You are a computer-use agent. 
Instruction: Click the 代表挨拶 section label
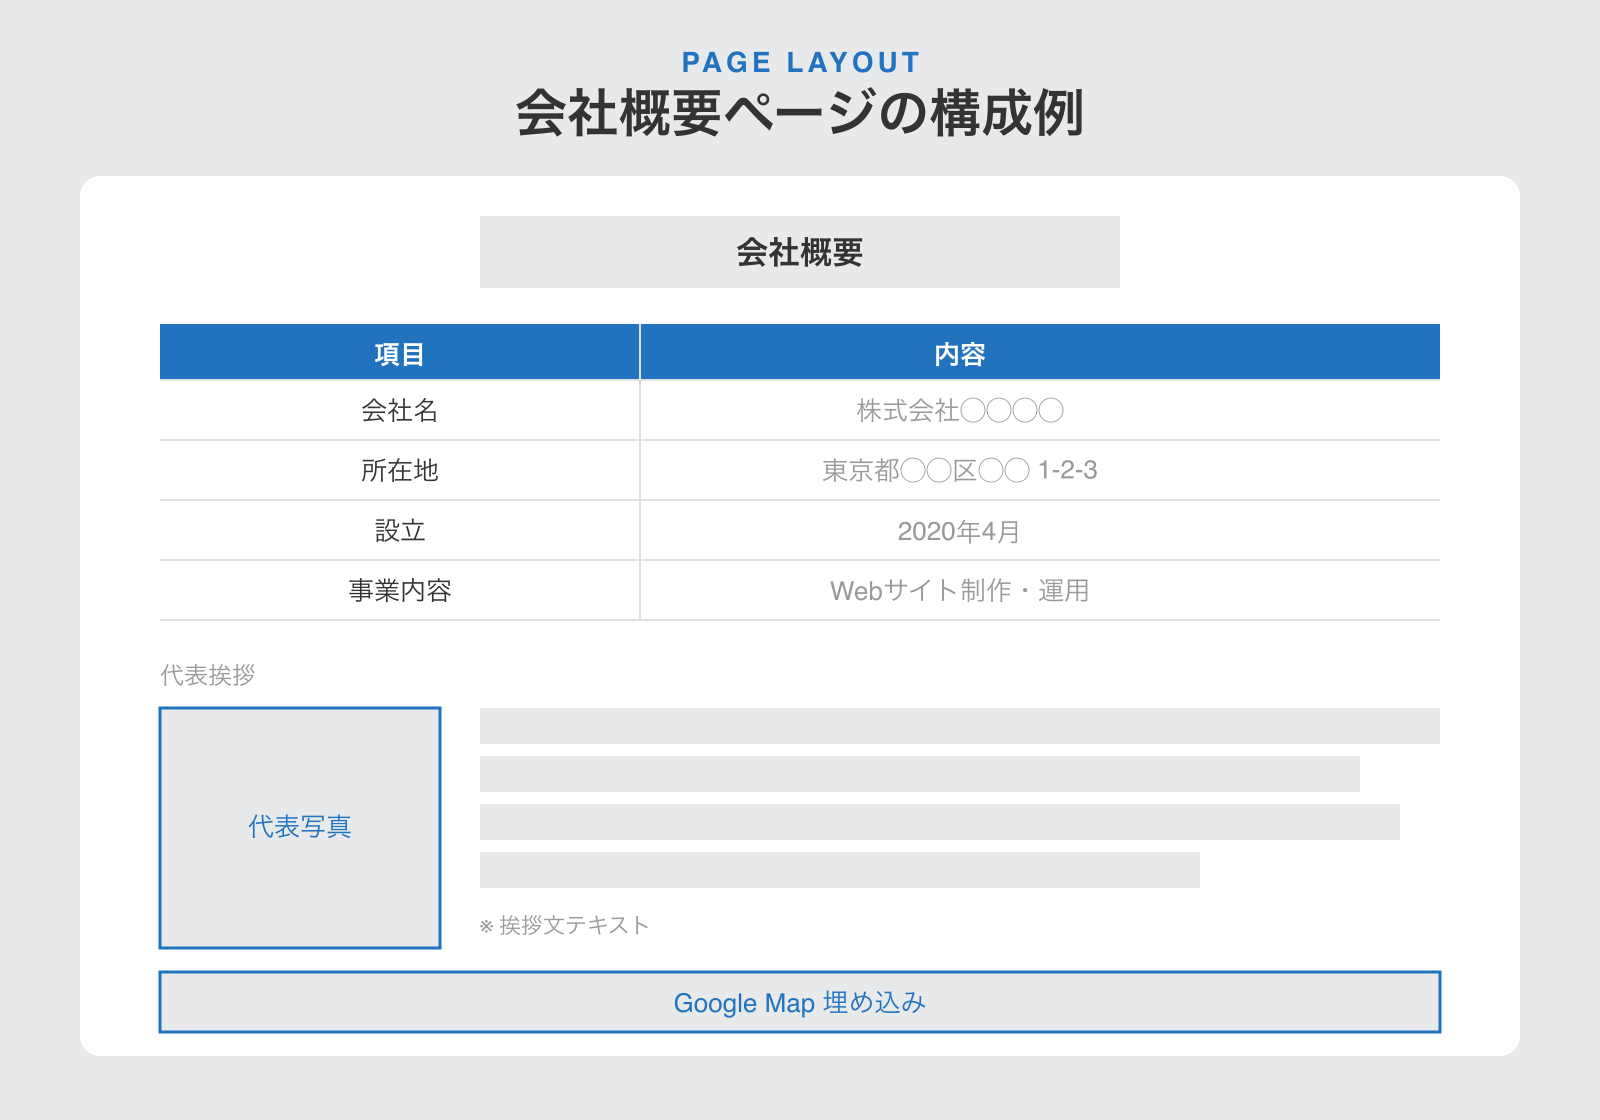point(208,675)
